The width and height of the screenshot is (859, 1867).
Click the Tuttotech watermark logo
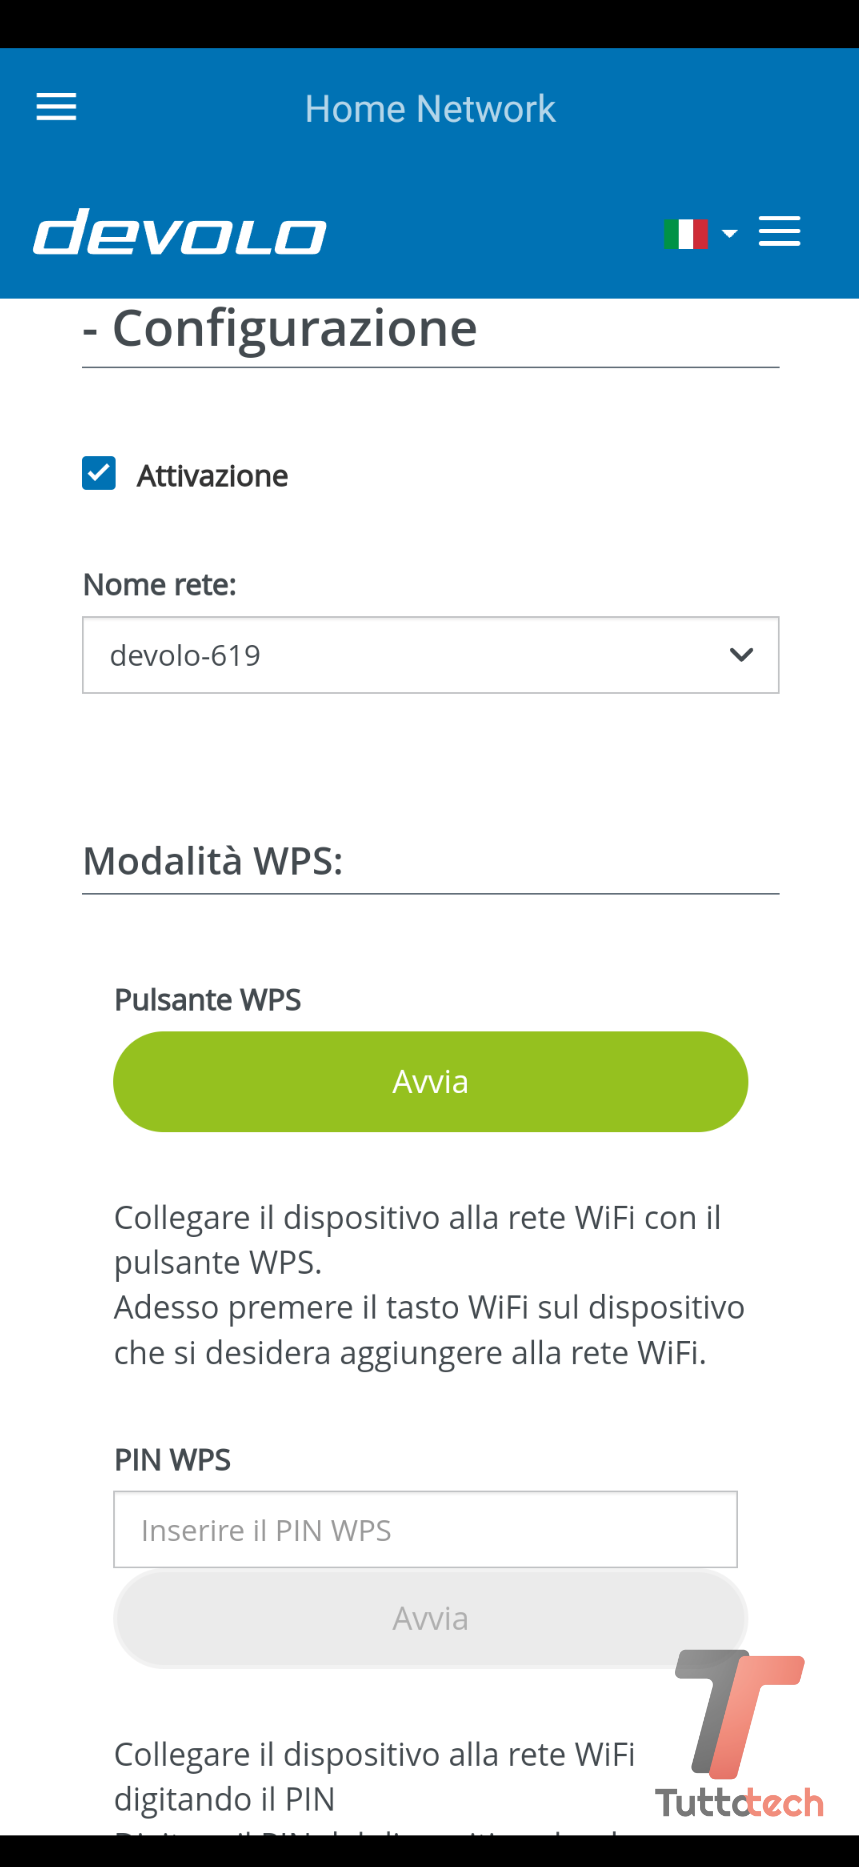(x=740, y=1735)
